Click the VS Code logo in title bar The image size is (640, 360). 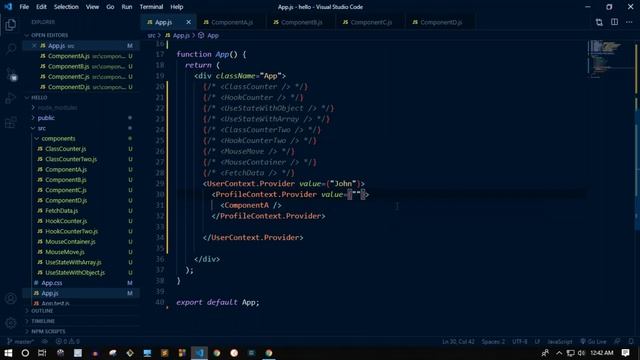[x=8, y=7]
